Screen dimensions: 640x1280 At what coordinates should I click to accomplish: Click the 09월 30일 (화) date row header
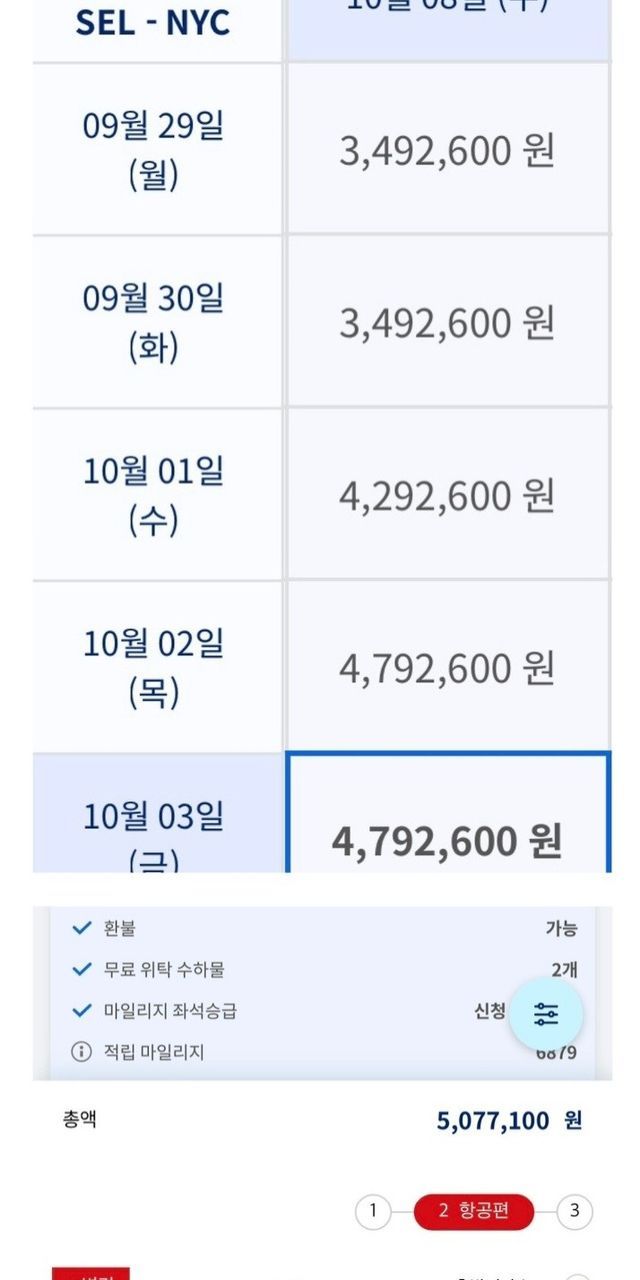point(154,323)
